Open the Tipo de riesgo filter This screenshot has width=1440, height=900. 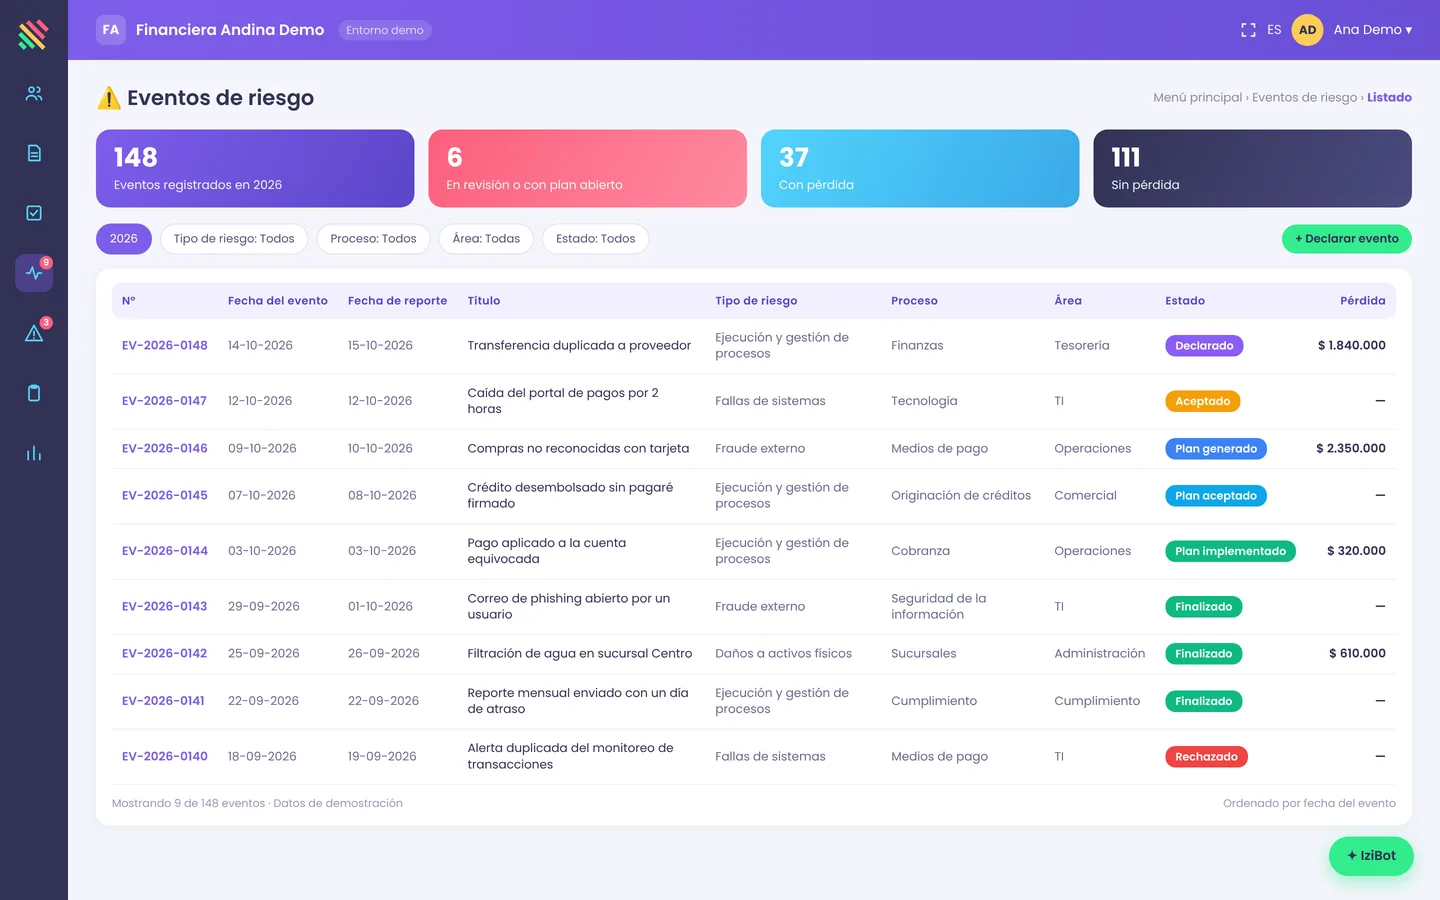pyautogui.click(x=234, y=239)
